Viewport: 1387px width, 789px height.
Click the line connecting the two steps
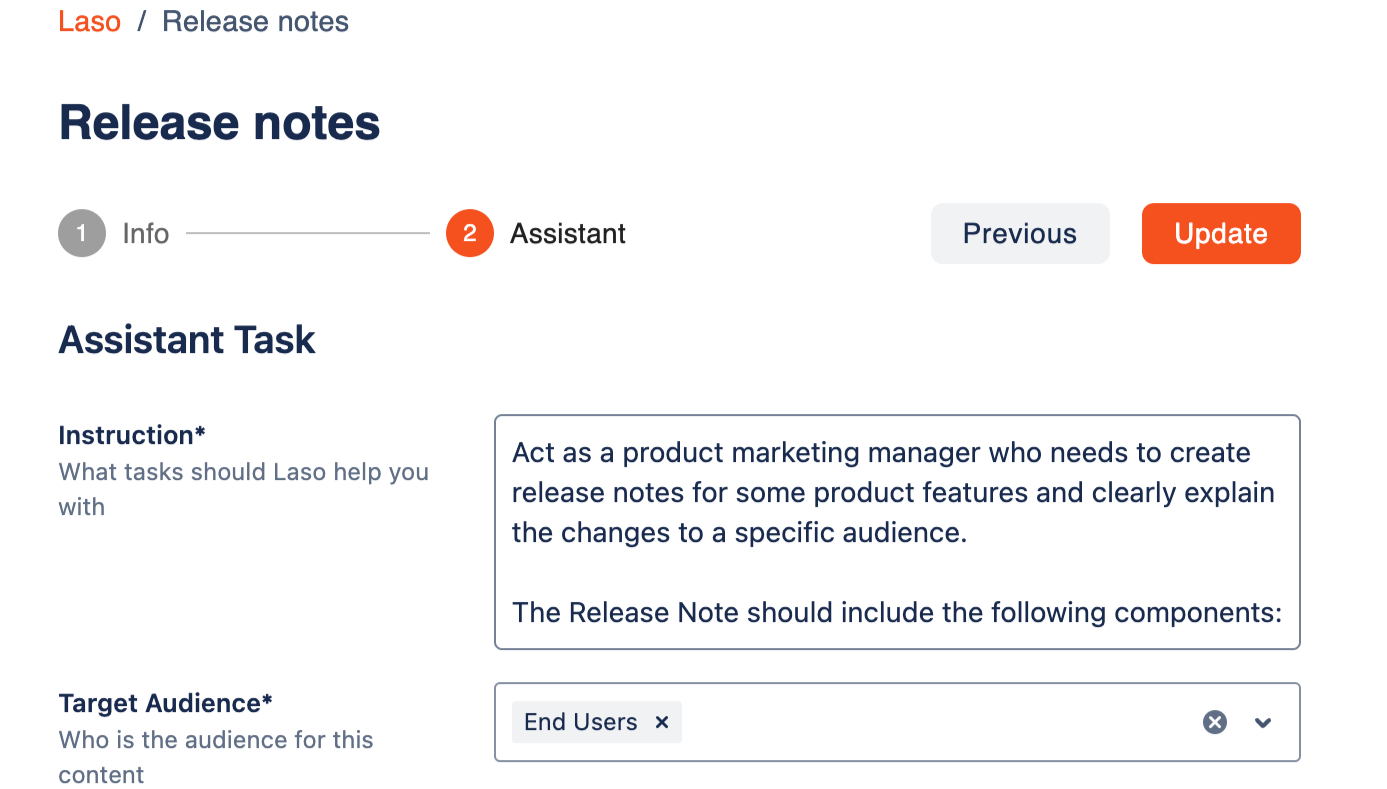[x=307, y=234]
